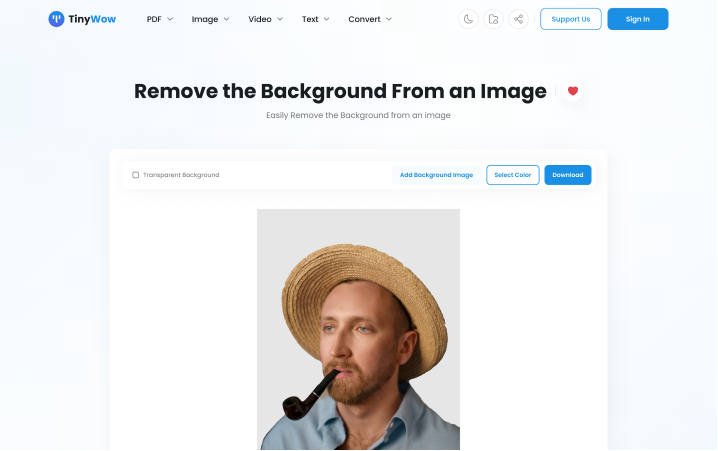Expand the Video dropdown menu
The image size is (718, 451).
(x=265, y=19)
